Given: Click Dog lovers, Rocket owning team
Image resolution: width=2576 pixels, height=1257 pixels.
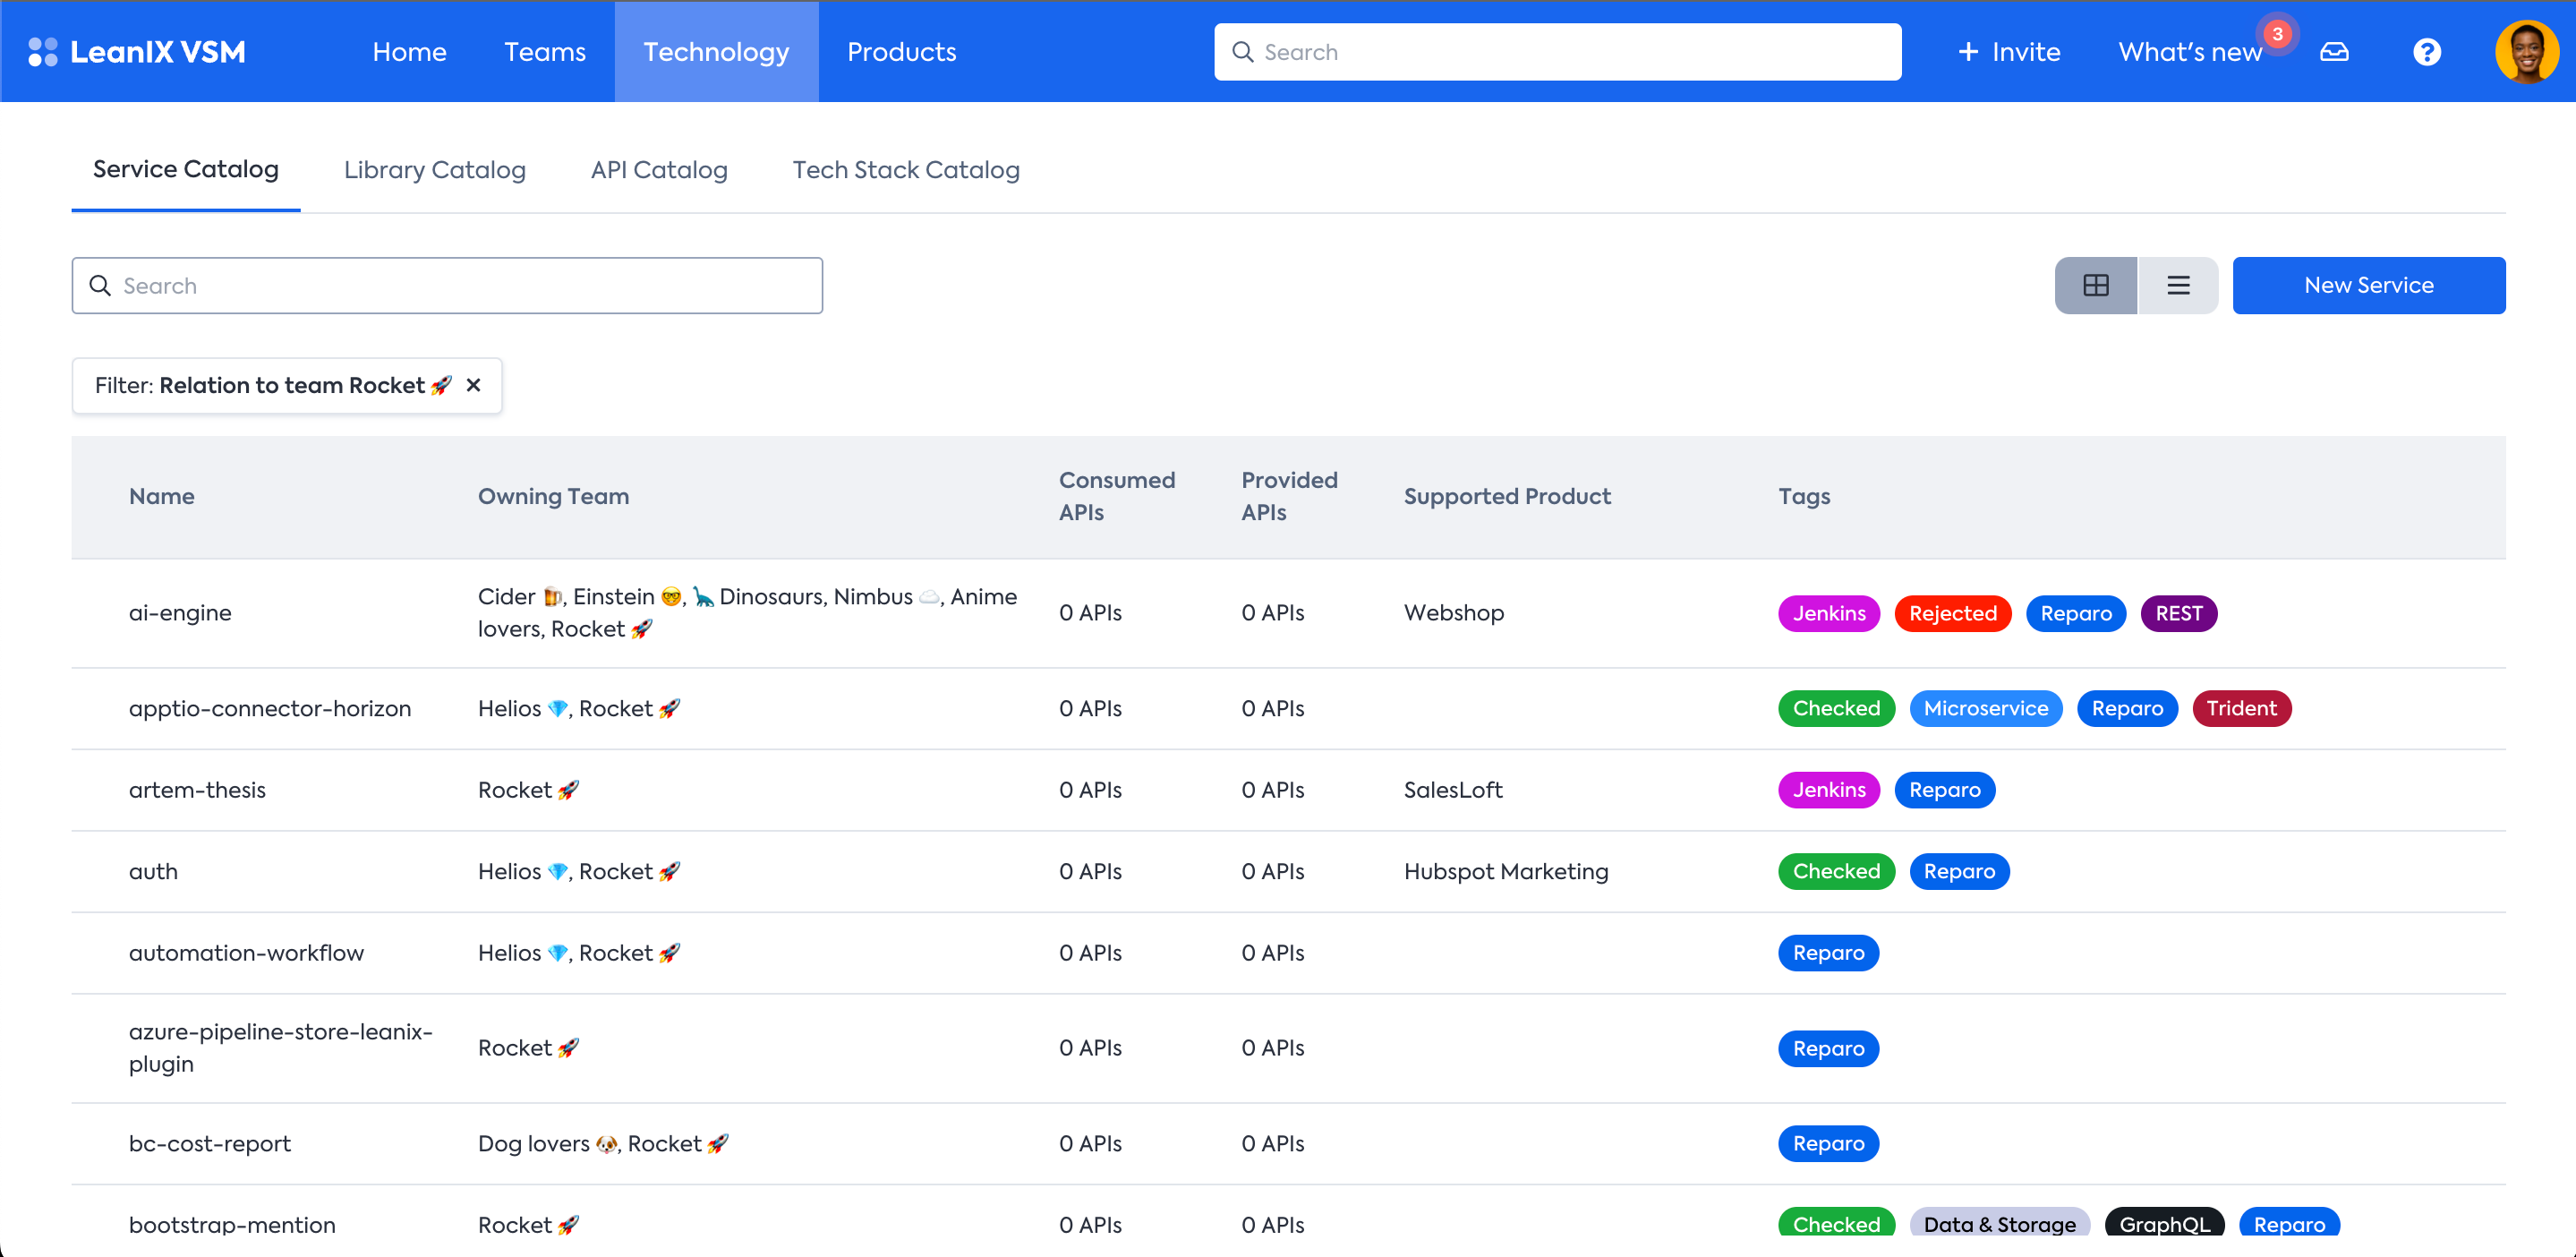Looking at the screenshot, I should 603,1144.
